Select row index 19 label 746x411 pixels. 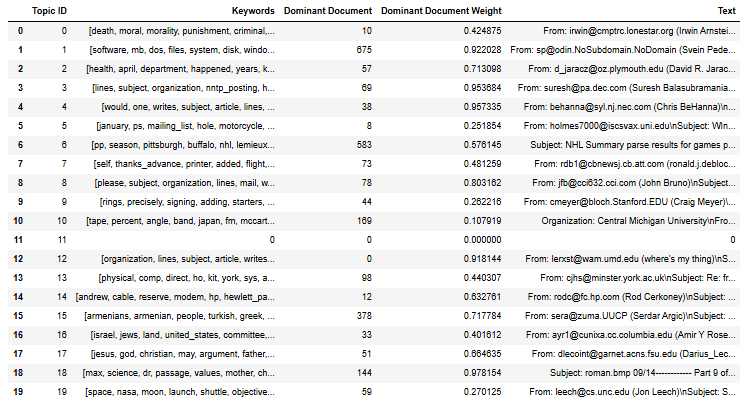click(10, 392)
